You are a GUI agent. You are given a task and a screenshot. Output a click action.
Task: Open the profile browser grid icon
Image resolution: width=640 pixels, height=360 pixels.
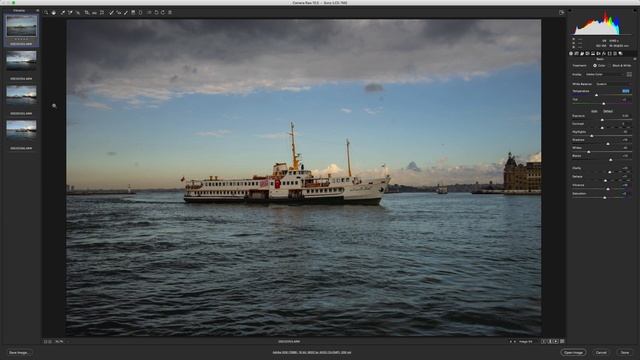[629, 74]
